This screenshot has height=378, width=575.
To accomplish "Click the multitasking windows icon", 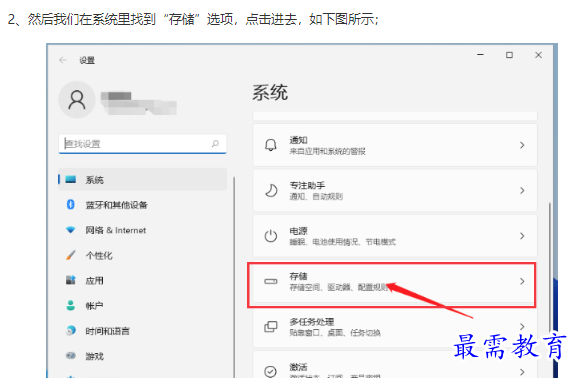I will [x=271, y=326].
